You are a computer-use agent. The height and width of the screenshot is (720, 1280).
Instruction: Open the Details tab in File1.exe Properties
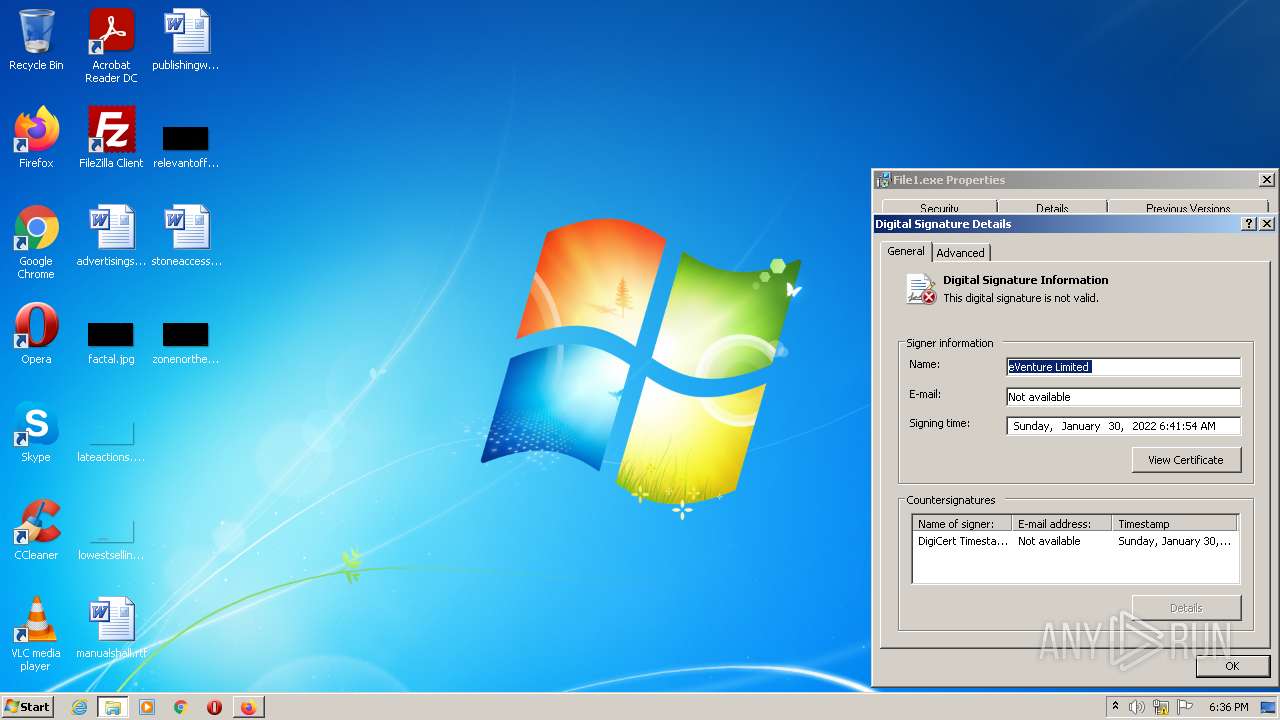1052,208
